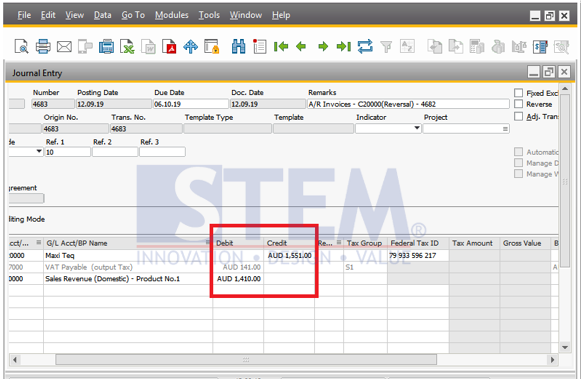Click the Due Date field 06.10.19
This screenshot has width=581, height=379.
(191, 104)
